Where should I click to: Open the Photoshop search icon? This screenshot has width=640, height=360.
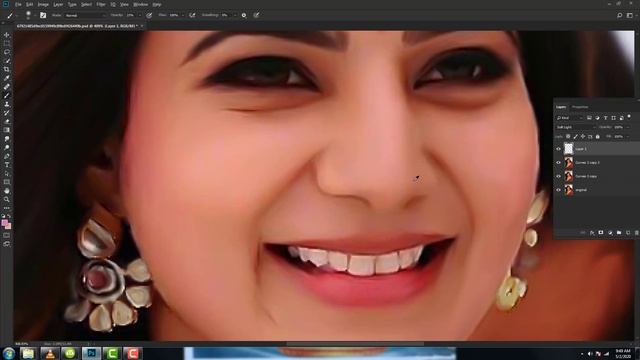(619, 15)
